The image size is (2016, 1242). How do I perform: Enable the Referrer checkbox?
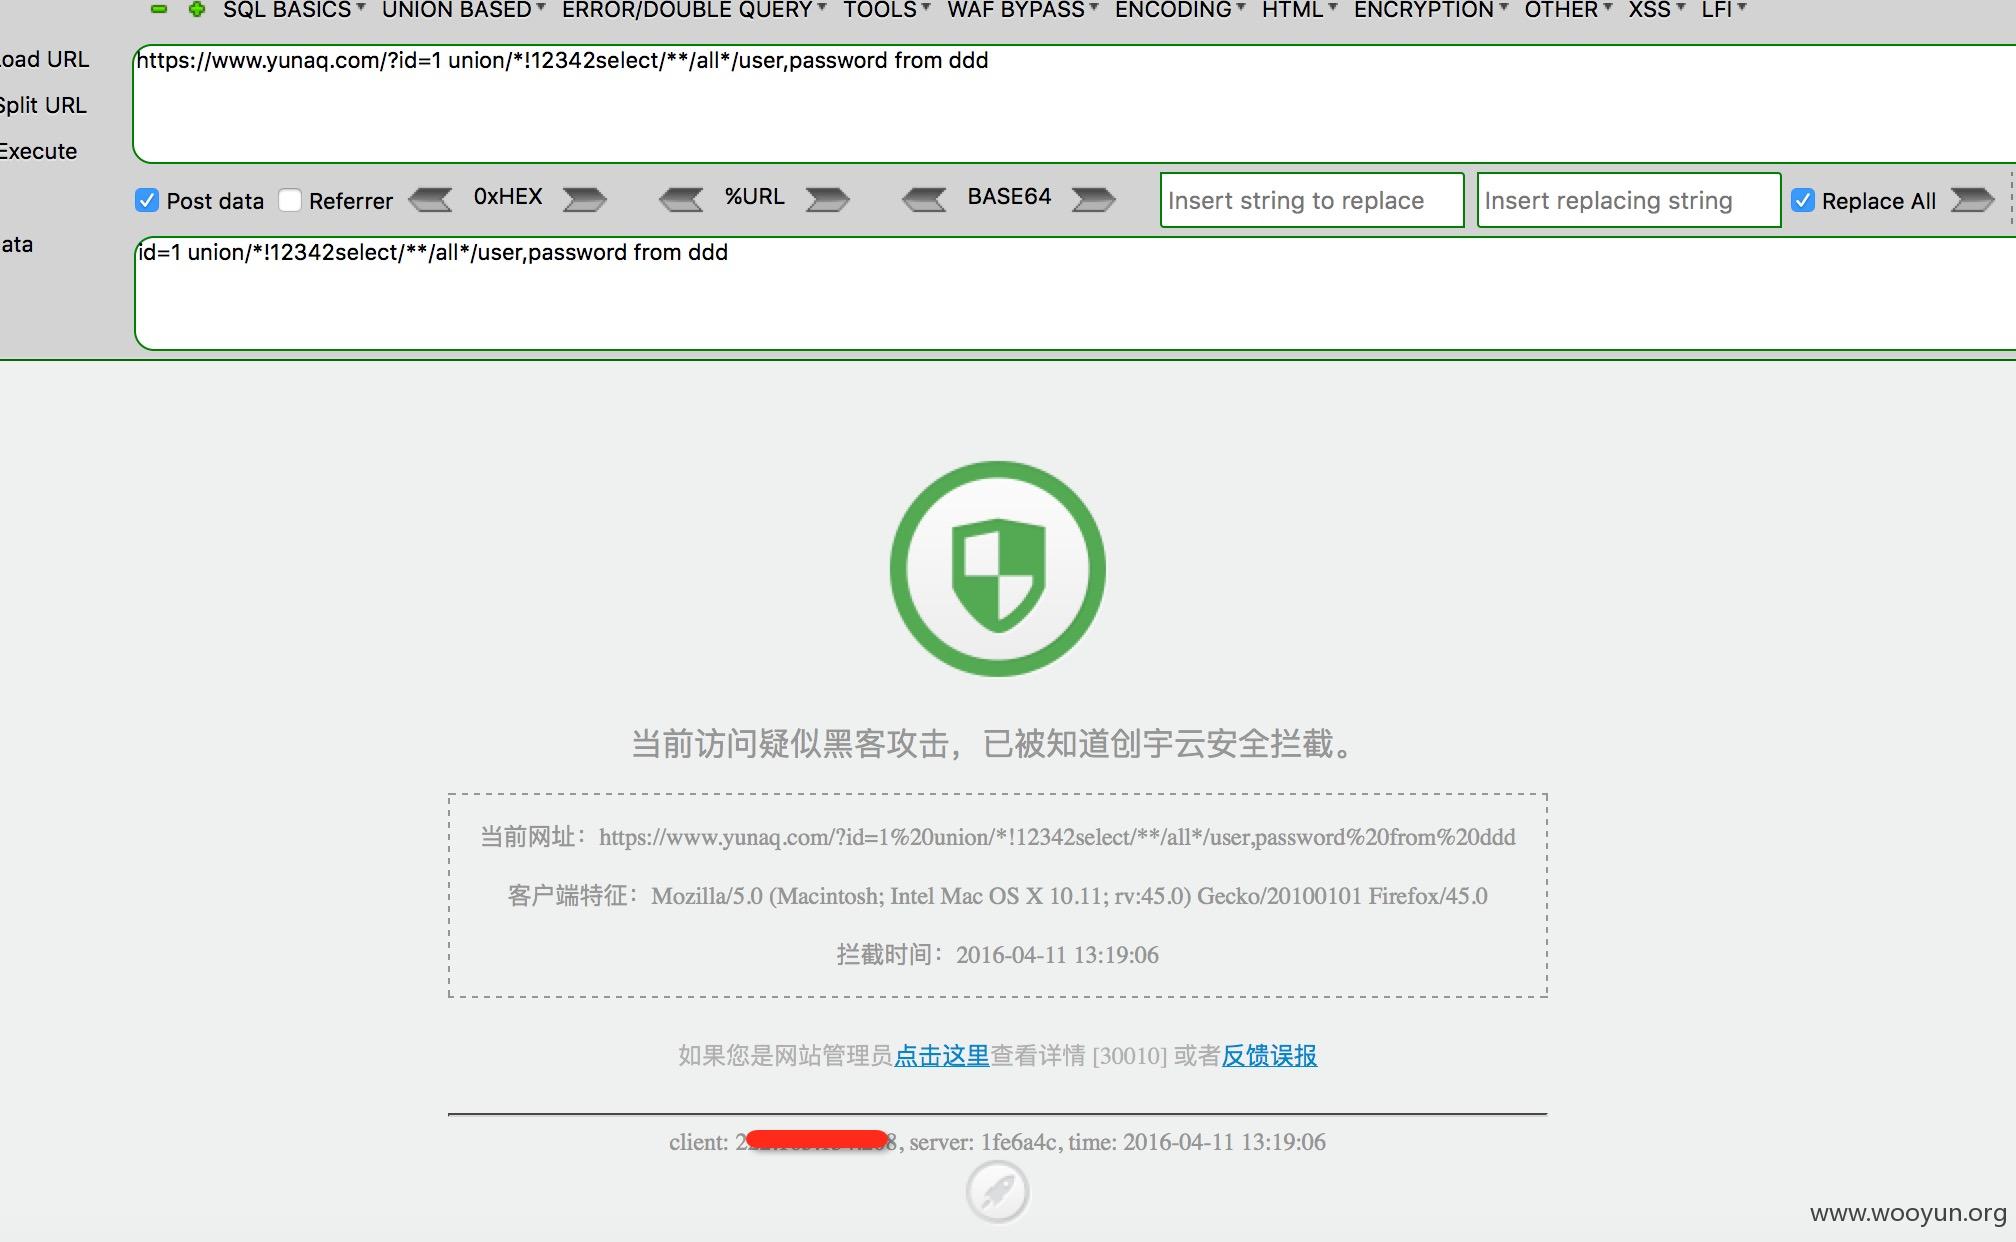[x=290, y=200]
